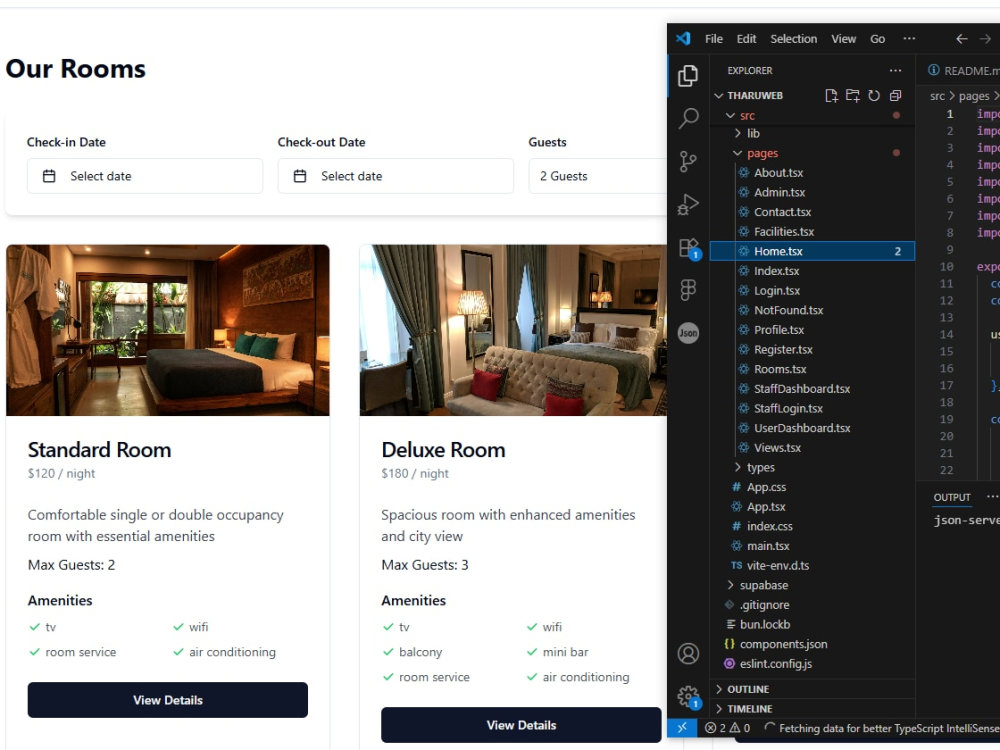Click calendar icon in Check-in Date field
Viewport: 1000px width, 750px height.
click(x=49, y=176)
